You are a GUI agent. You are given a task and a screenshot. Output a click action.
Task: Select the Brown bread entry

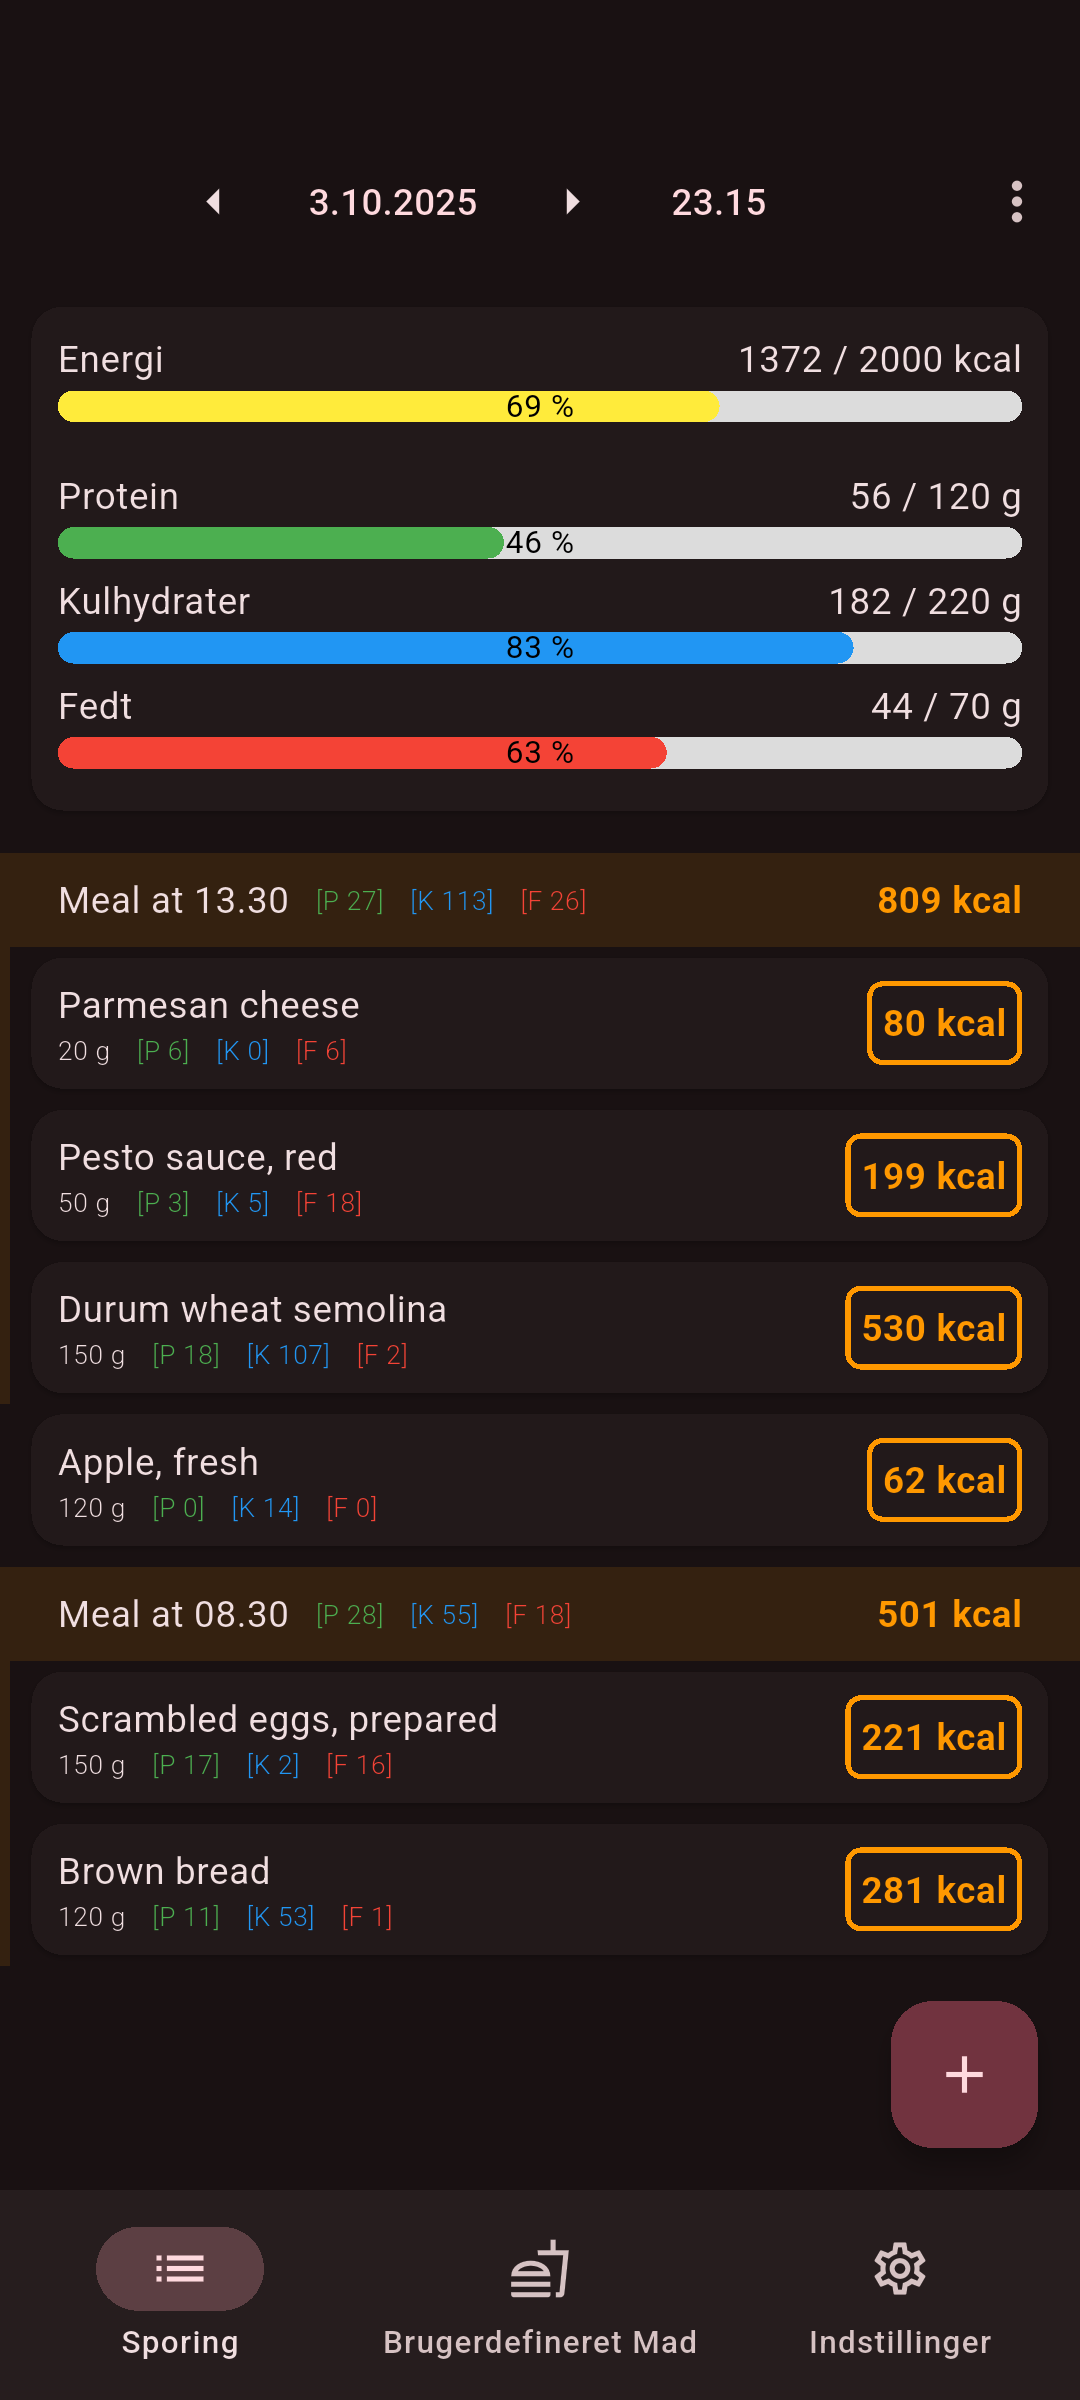[x=400, y=1890]
